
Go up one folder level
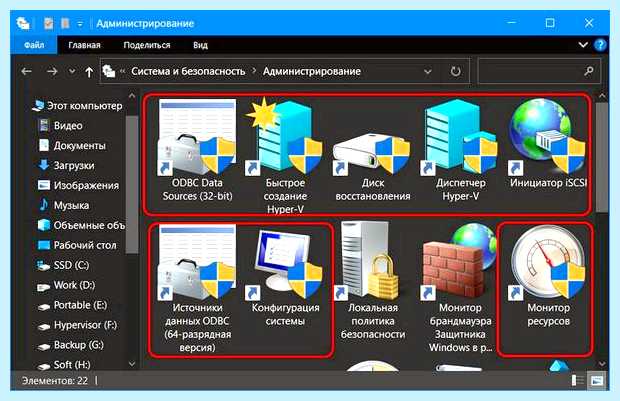[89, 72]
